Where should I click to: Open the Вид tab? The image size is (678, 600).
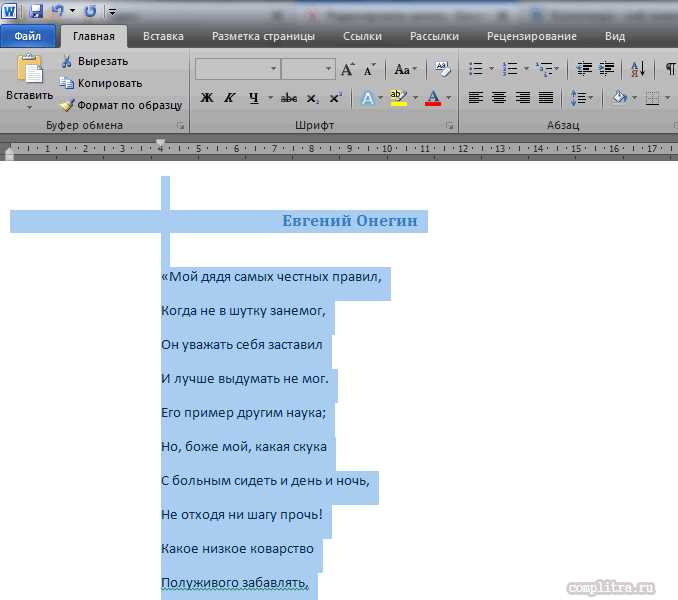pos(615,36)
